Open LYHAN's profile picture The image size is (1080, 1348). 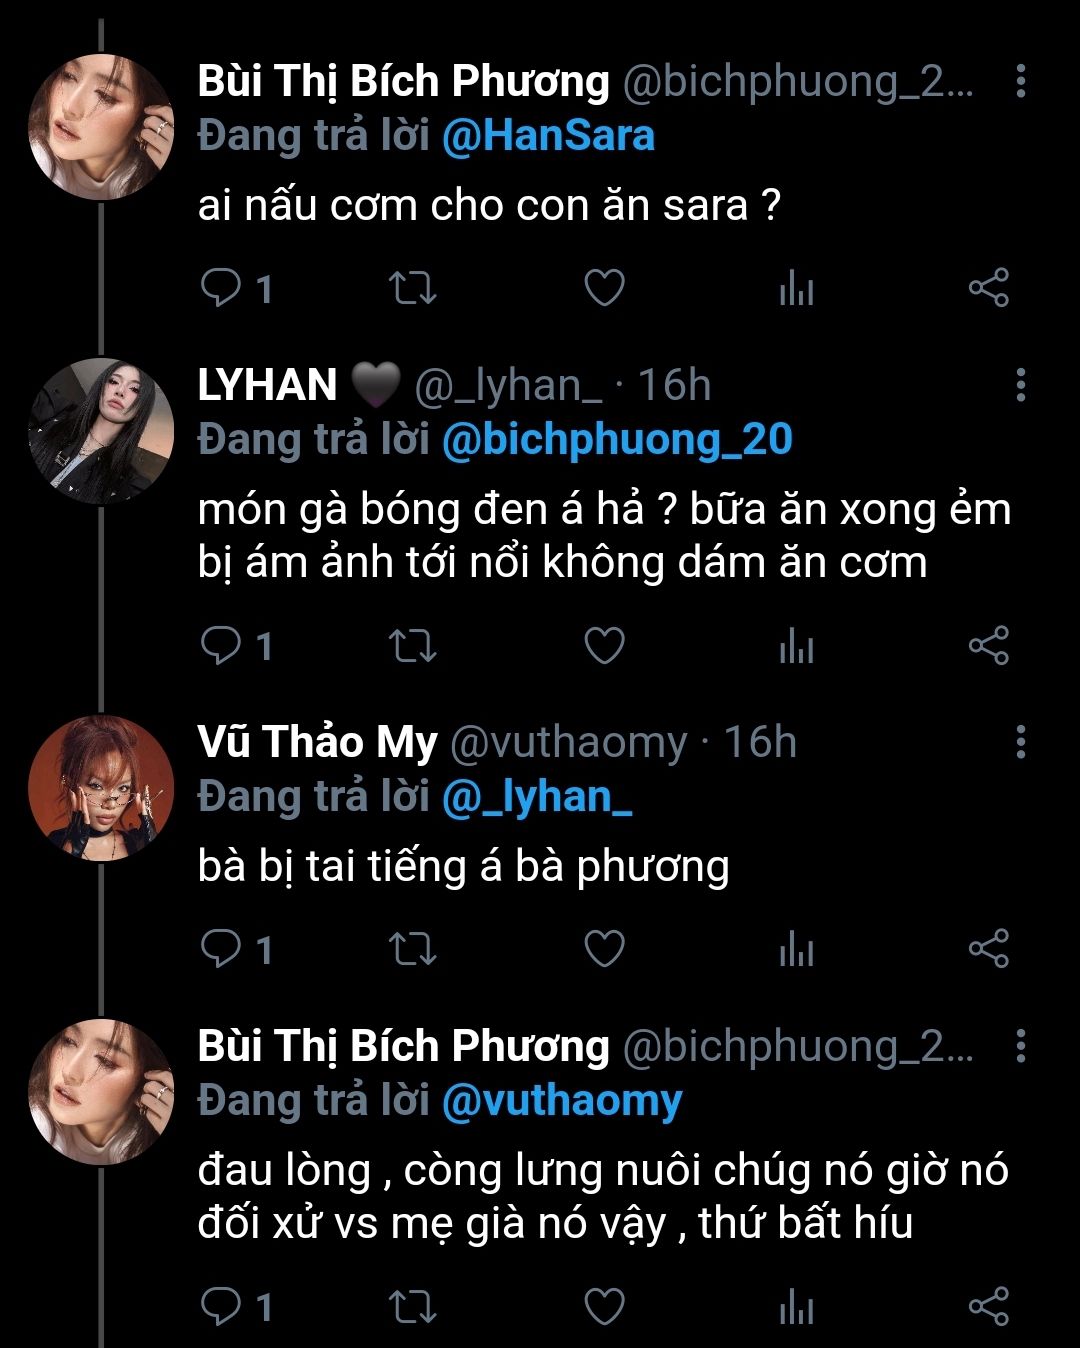(x=101, y=431)
